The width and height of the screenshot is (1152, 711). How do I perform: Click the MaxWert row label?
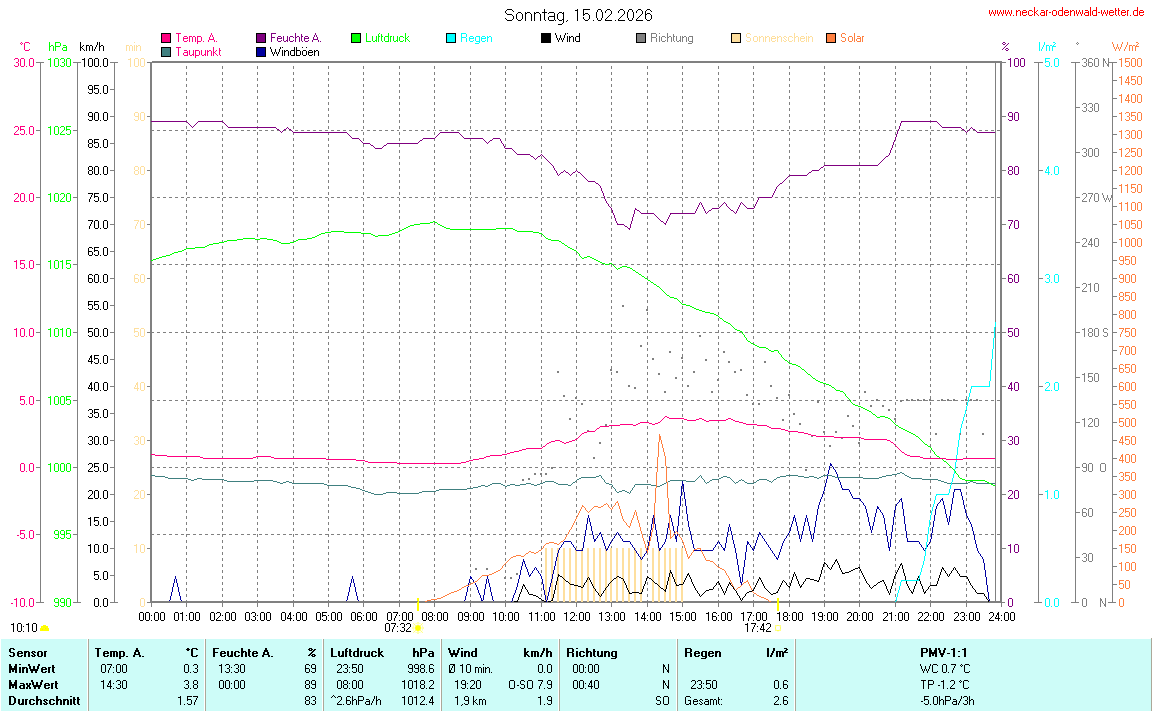coord(31,684)
